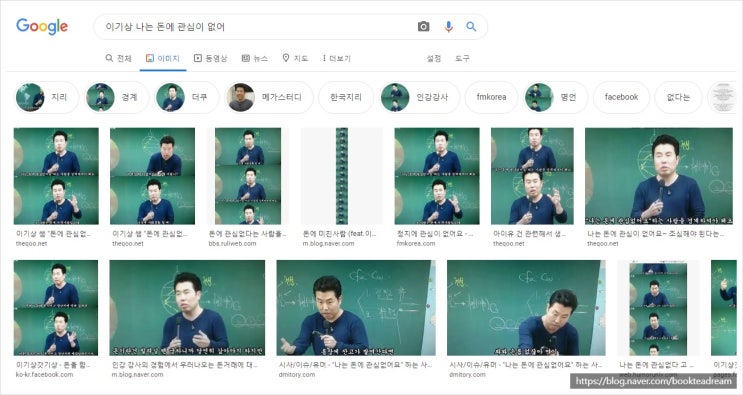Open search by image camera icon
This screenshot has height=395, width=743.
point(423,27)
